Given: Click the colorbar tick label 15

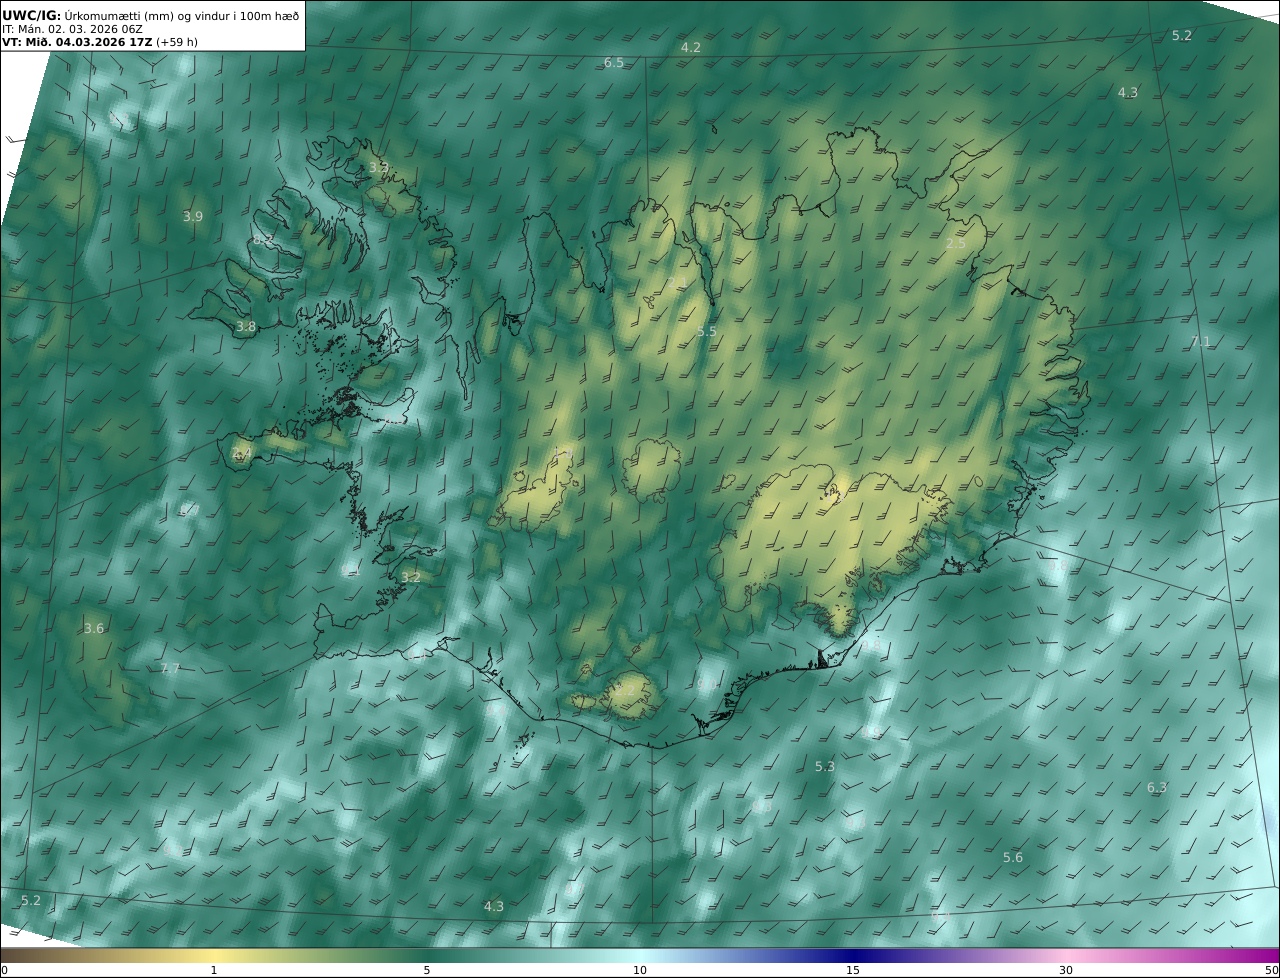Looking at the screenshot, I should click(x=853, y=970).
